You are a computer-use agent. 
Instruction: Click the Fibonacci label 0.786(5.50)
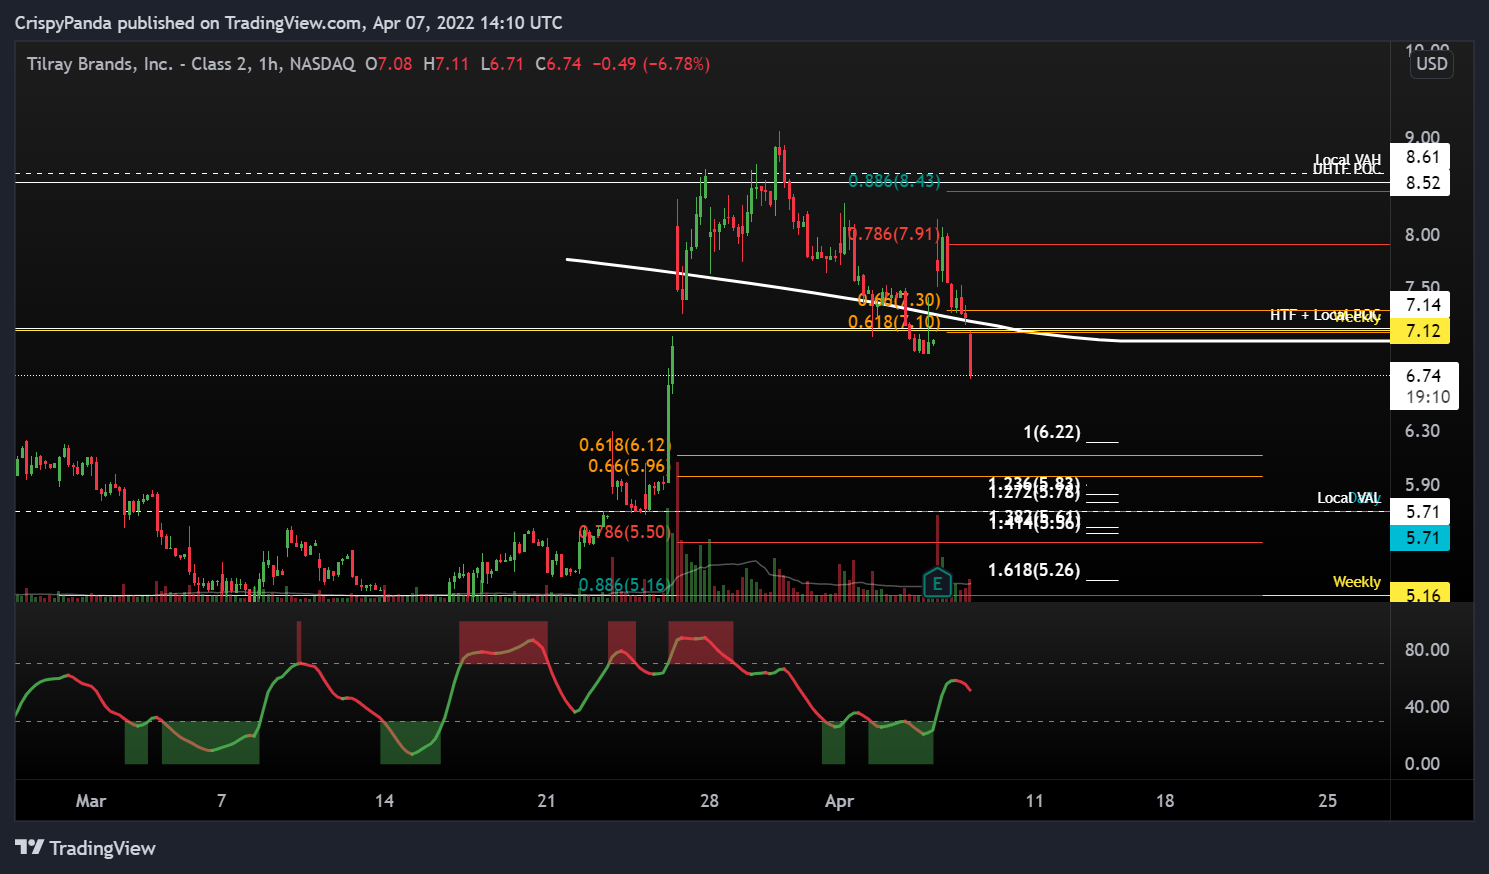pos(623,532)
